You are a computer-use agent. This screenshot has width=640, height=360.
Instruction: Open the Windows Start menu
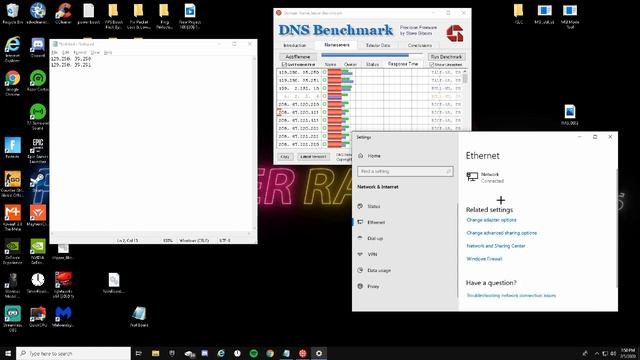pos(8,353)
